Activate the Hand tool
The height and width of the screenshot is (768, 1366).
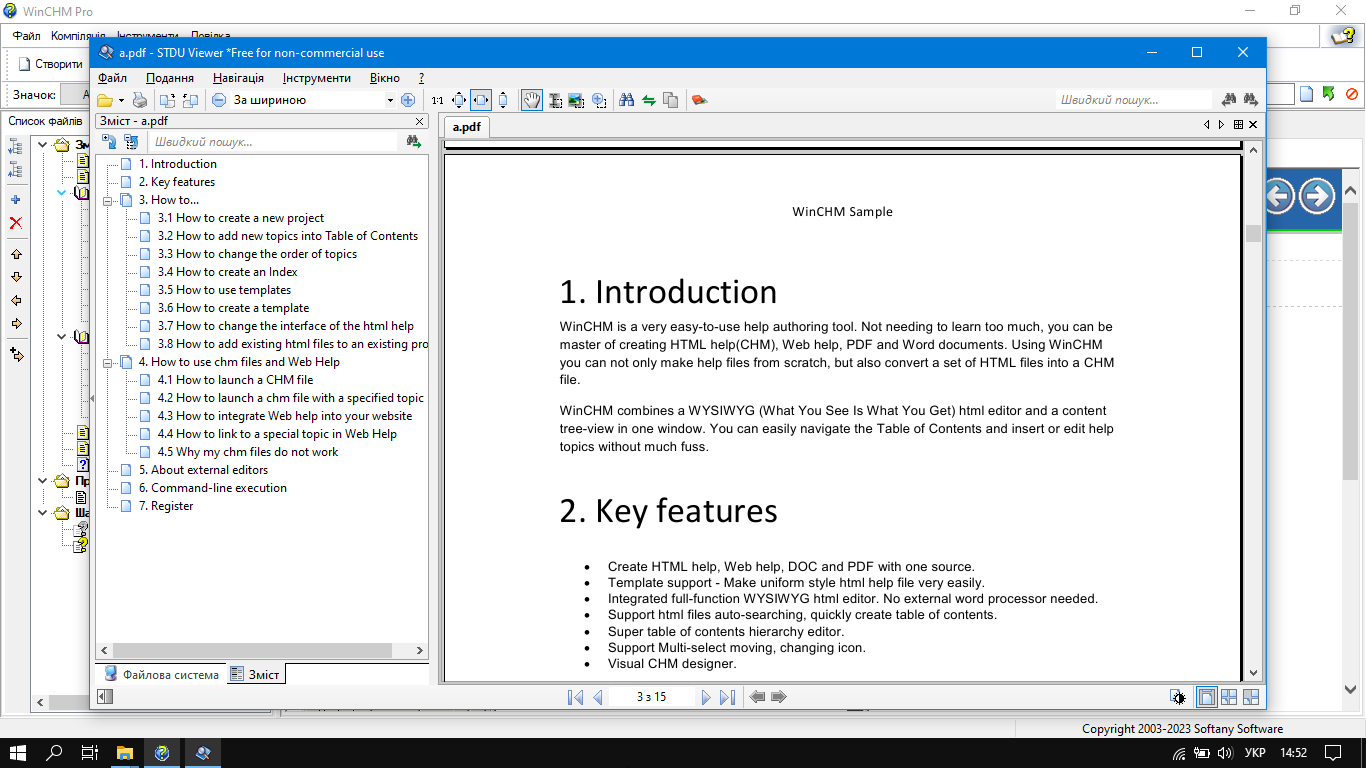pyautogui.click(x=531, y=100)
